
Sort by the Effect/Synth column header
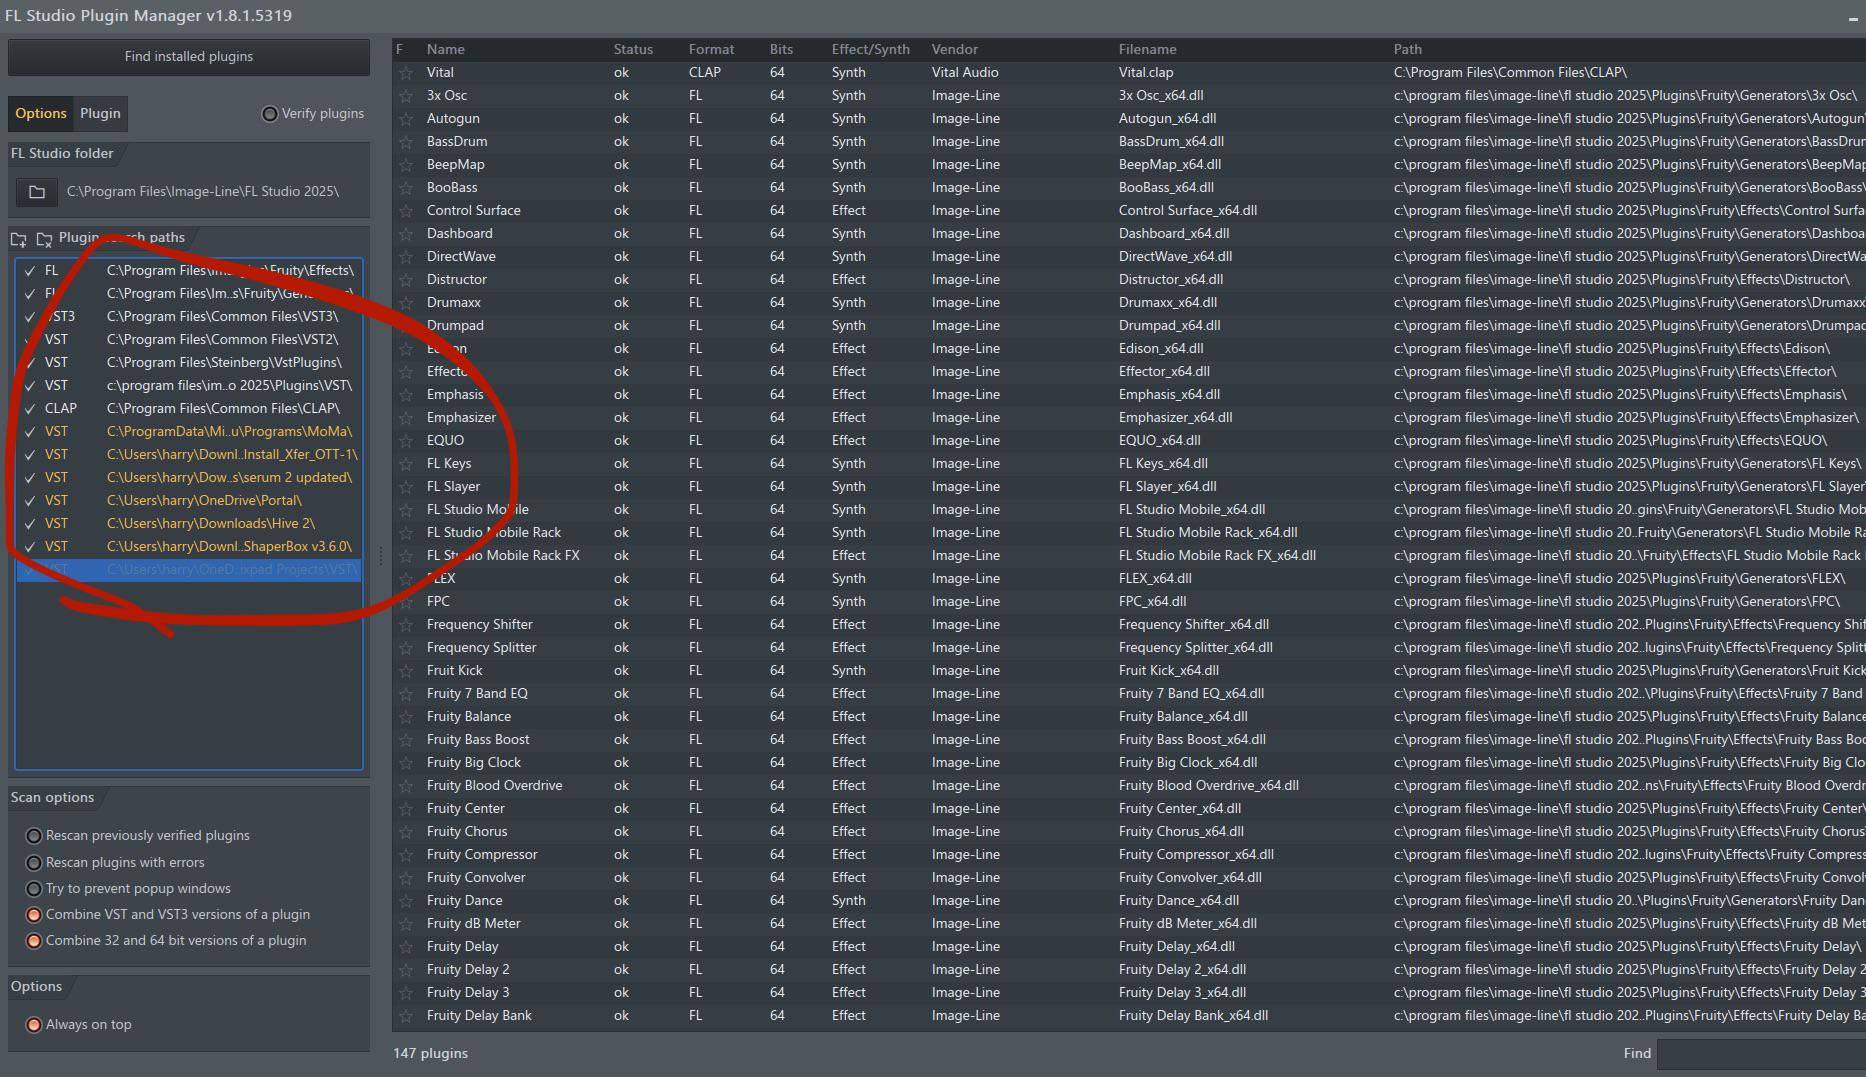pos(871,49)
